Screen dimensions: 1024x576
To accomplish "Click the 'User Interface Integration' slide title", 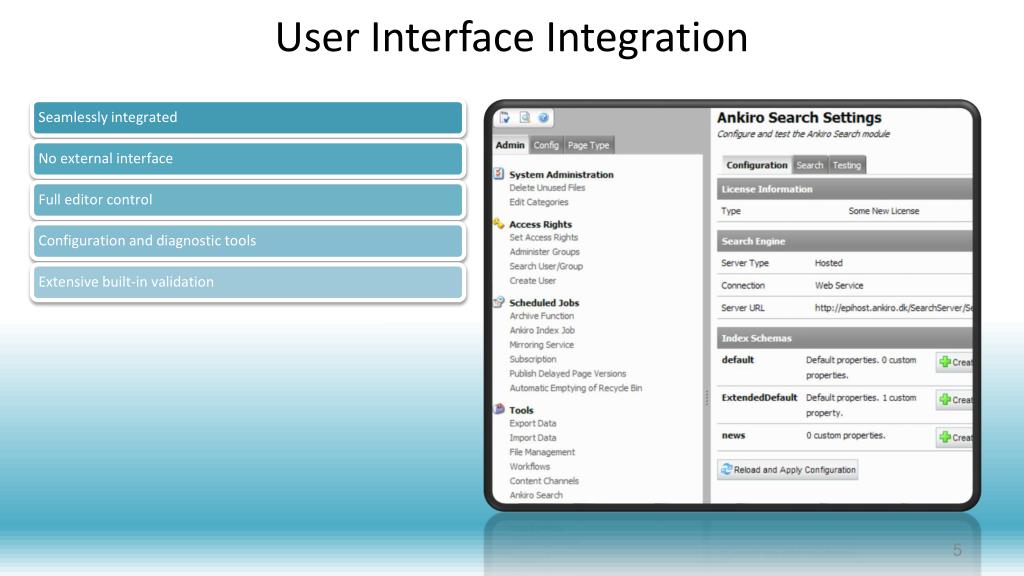I will [511, 37].
